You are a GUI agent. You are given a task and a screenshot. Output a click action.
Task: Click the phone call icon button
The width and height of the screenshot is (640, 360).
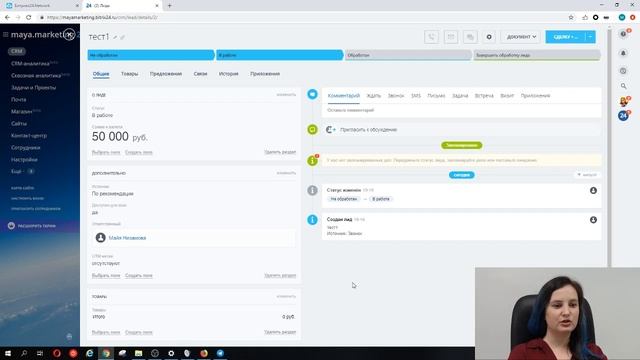click(431, 37)
